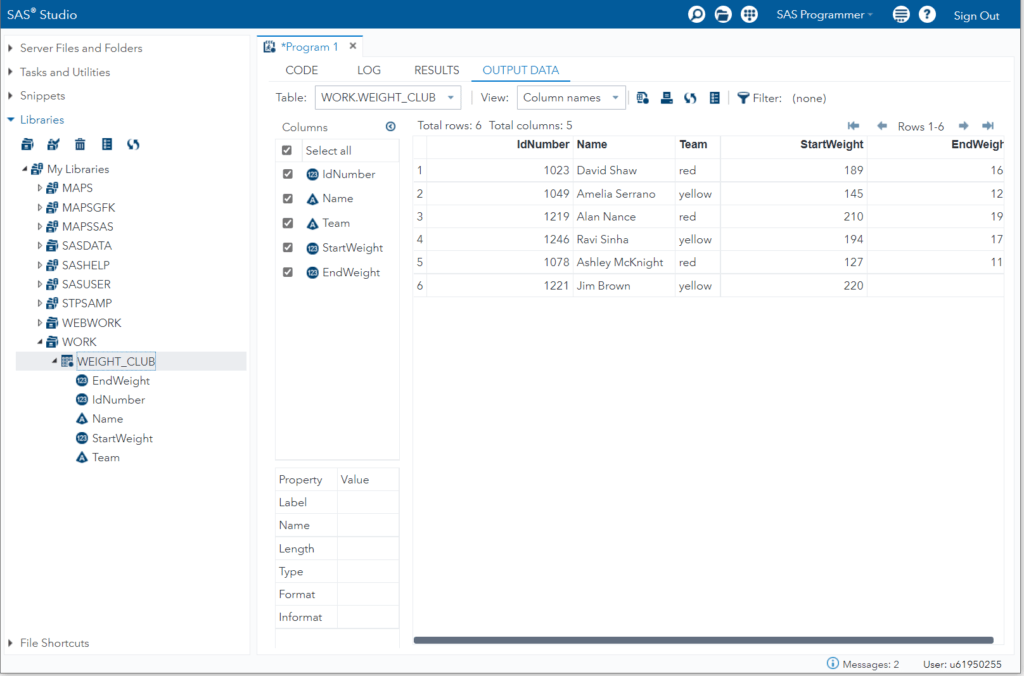This screenshot has height=676, width=1024.
Task: Click the open-folder icon in header bar
Action: click(723, 14)
